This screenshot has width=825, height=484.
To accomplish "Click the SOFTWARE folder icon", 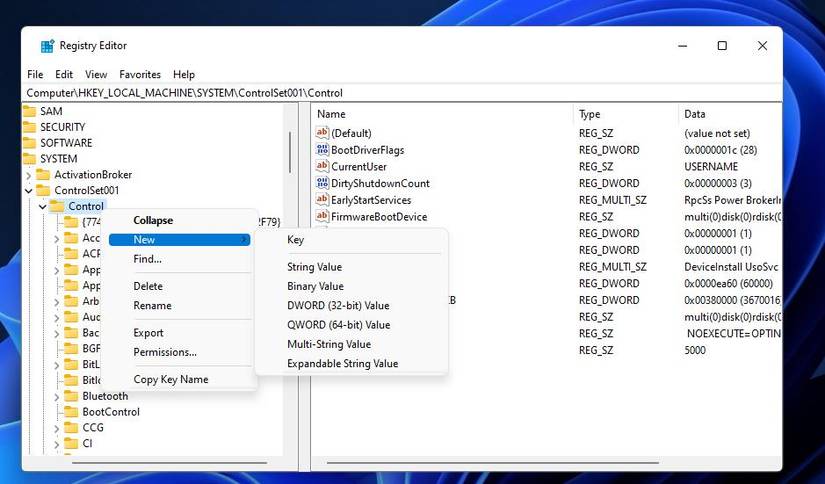I will [29, 143].
